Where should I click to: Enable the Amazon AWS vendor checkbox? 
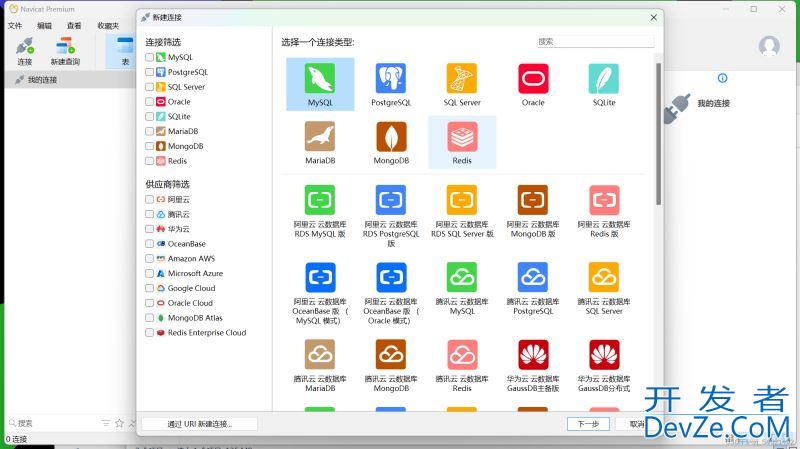(149, 258)
